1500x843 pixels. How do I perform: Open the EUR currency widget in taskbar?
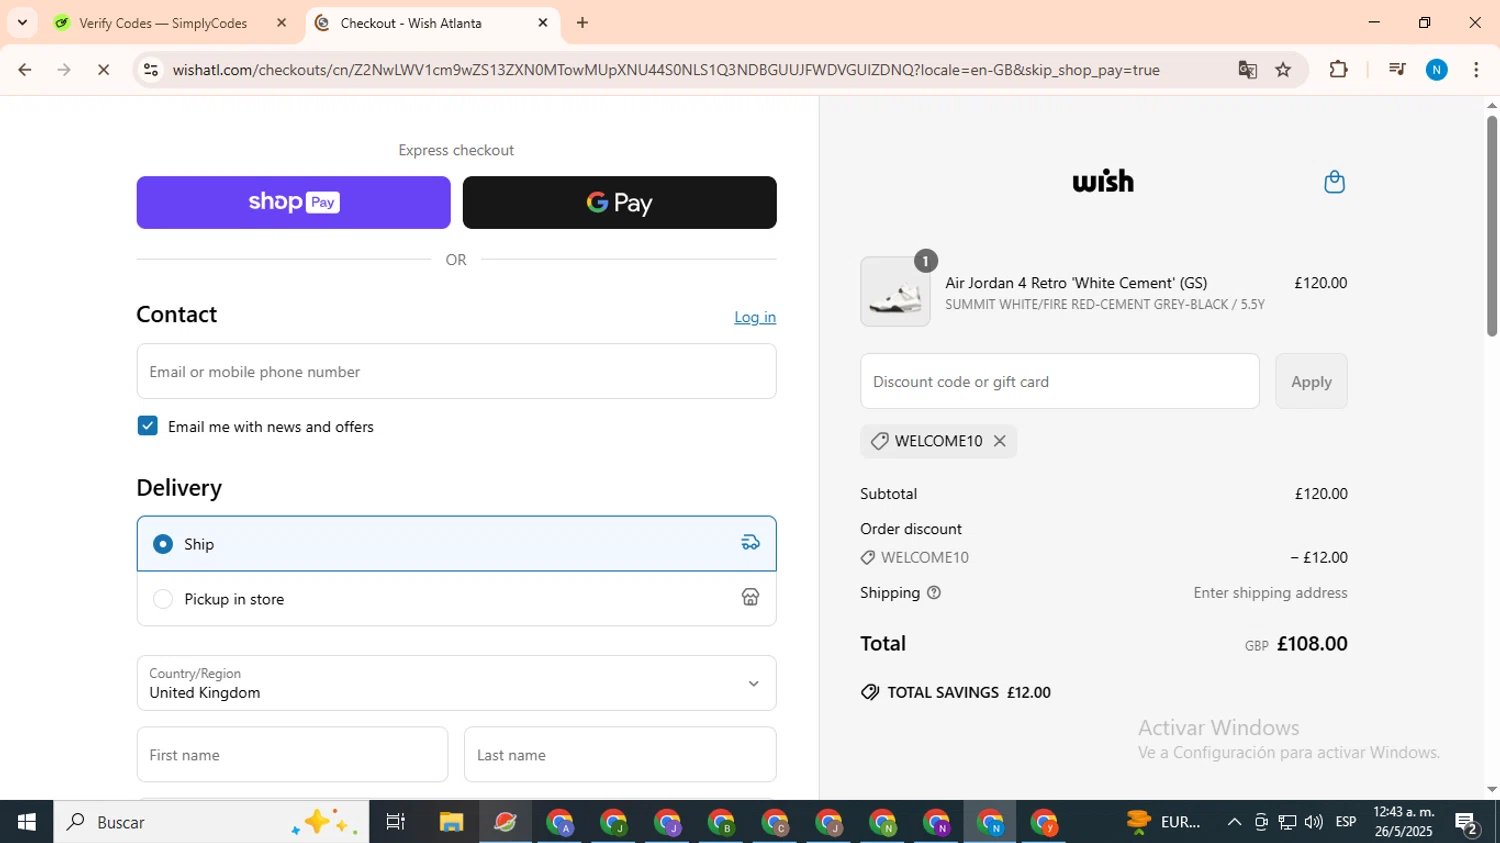pos(1163,822)
